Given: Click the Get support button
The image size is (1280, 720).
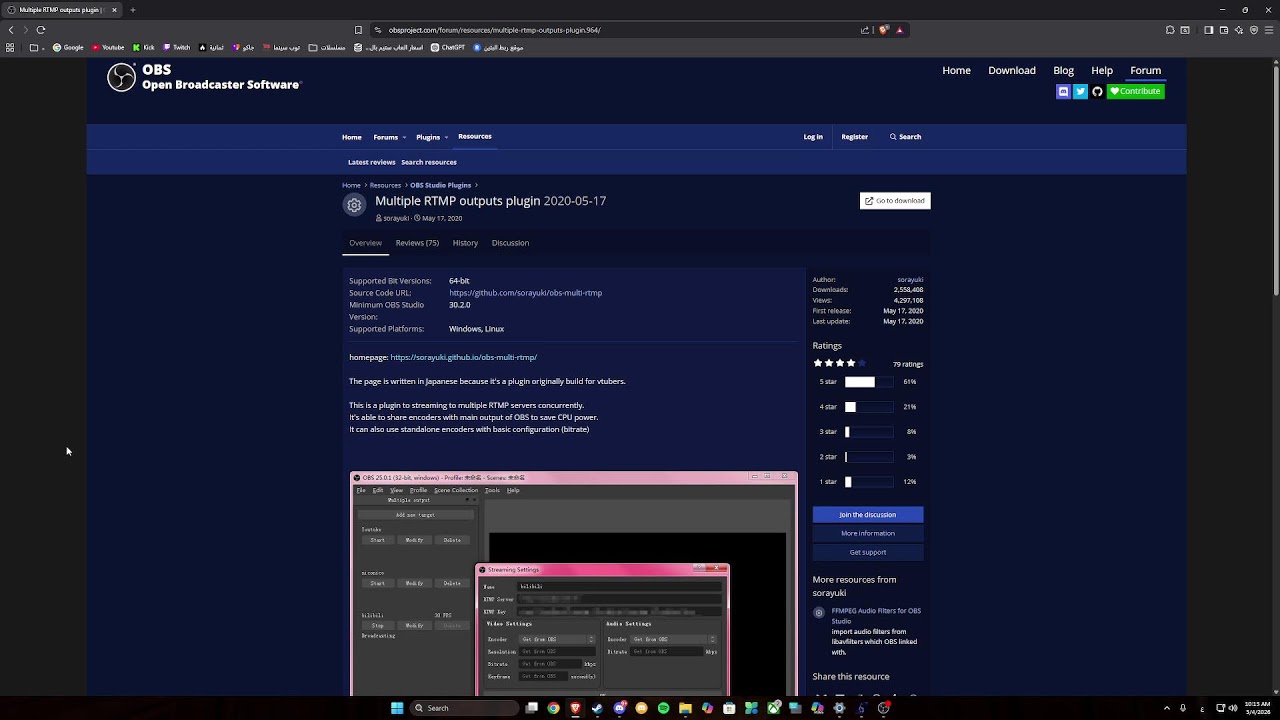Looking at the screenshot, I should pos(868,552).
